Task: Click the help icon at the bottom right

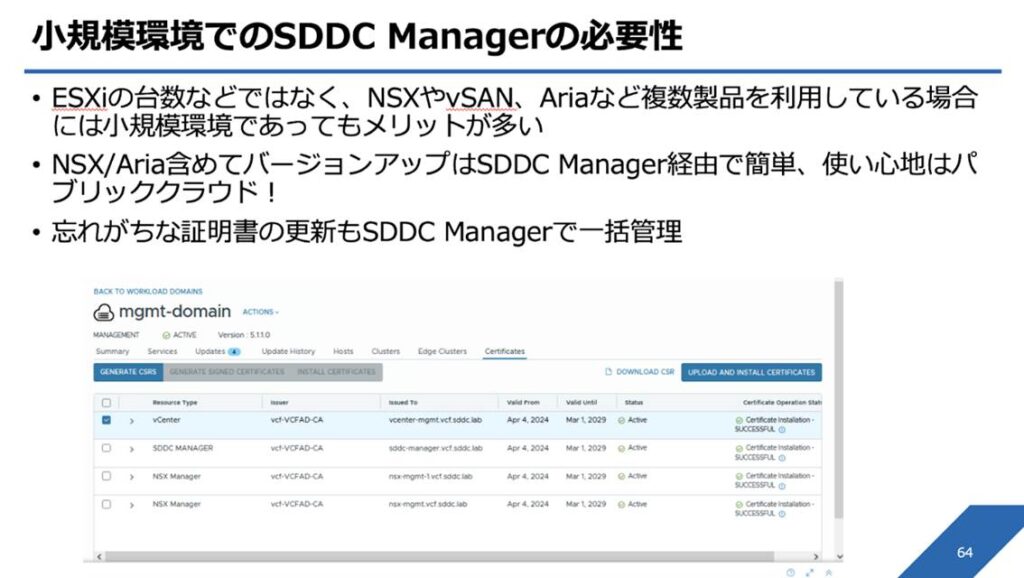Action: 790,573
